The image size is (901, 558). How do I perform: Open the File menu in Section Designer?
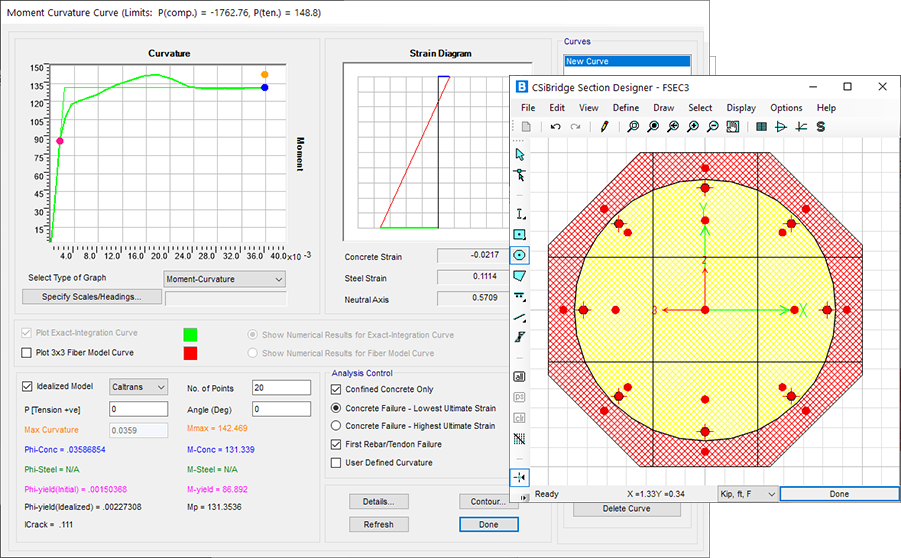click(x=528, y=108)
